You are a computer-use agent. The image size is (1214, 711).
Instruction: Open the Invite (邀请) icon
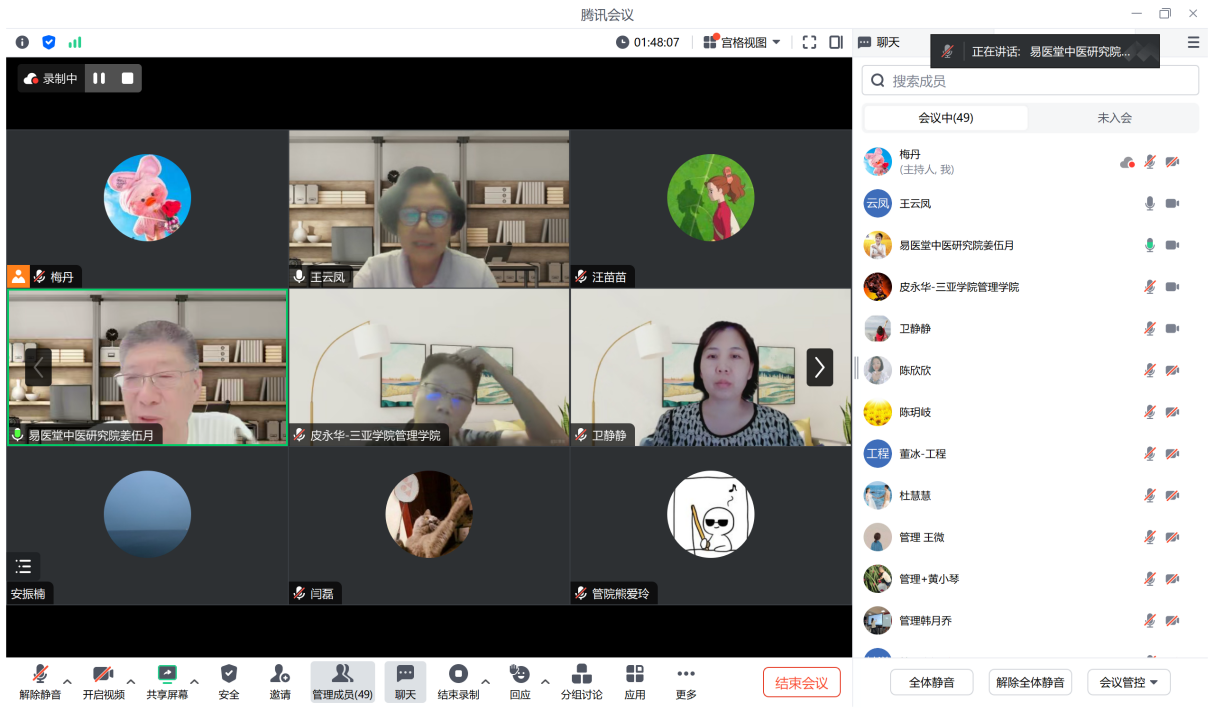coord(280,674)
